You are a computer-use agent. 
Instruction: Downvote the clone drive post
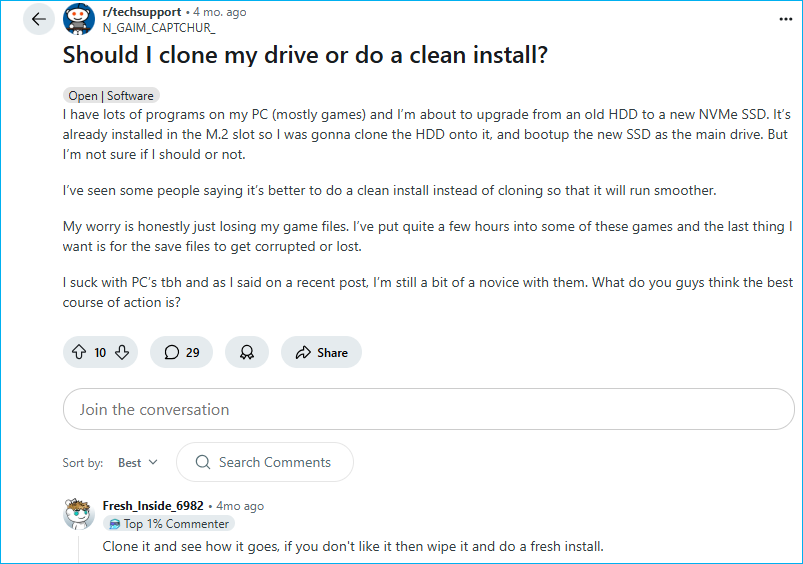click(122, 352)
